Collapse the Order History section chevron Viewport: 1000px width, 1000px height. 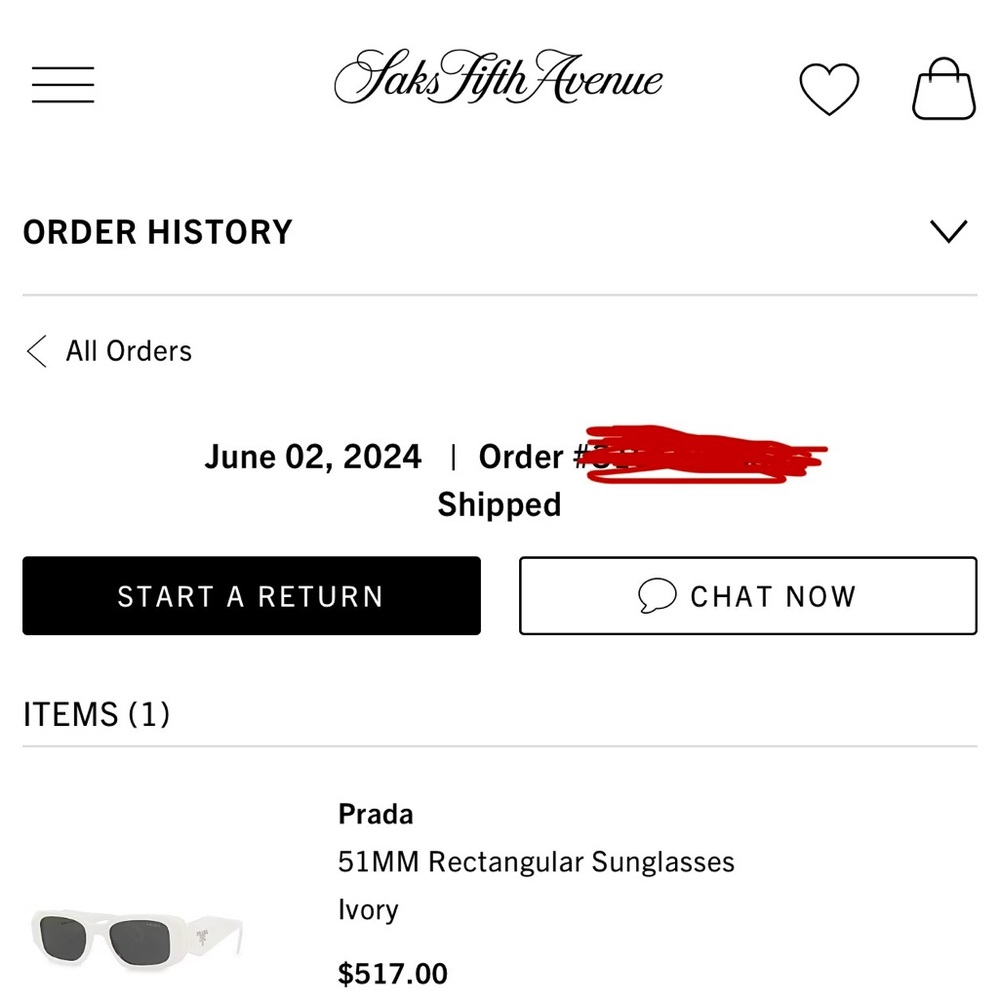(948, 231)
